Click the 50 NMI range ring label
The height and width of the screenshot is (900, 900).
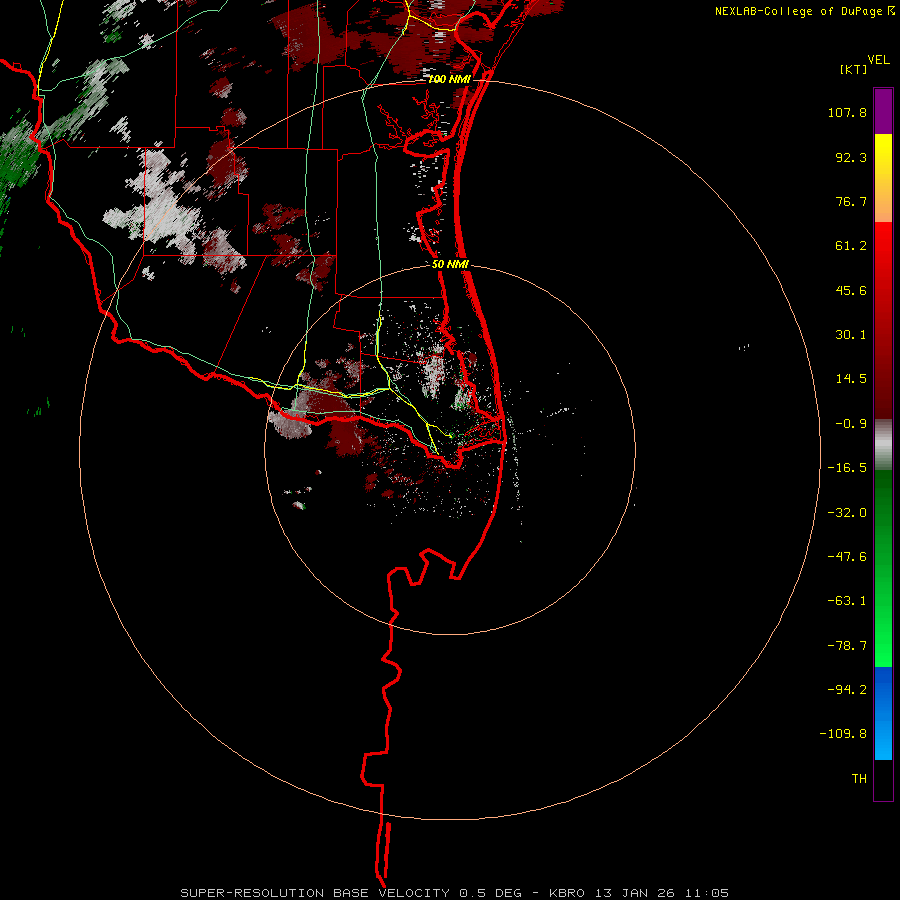[x=451, y=265]
